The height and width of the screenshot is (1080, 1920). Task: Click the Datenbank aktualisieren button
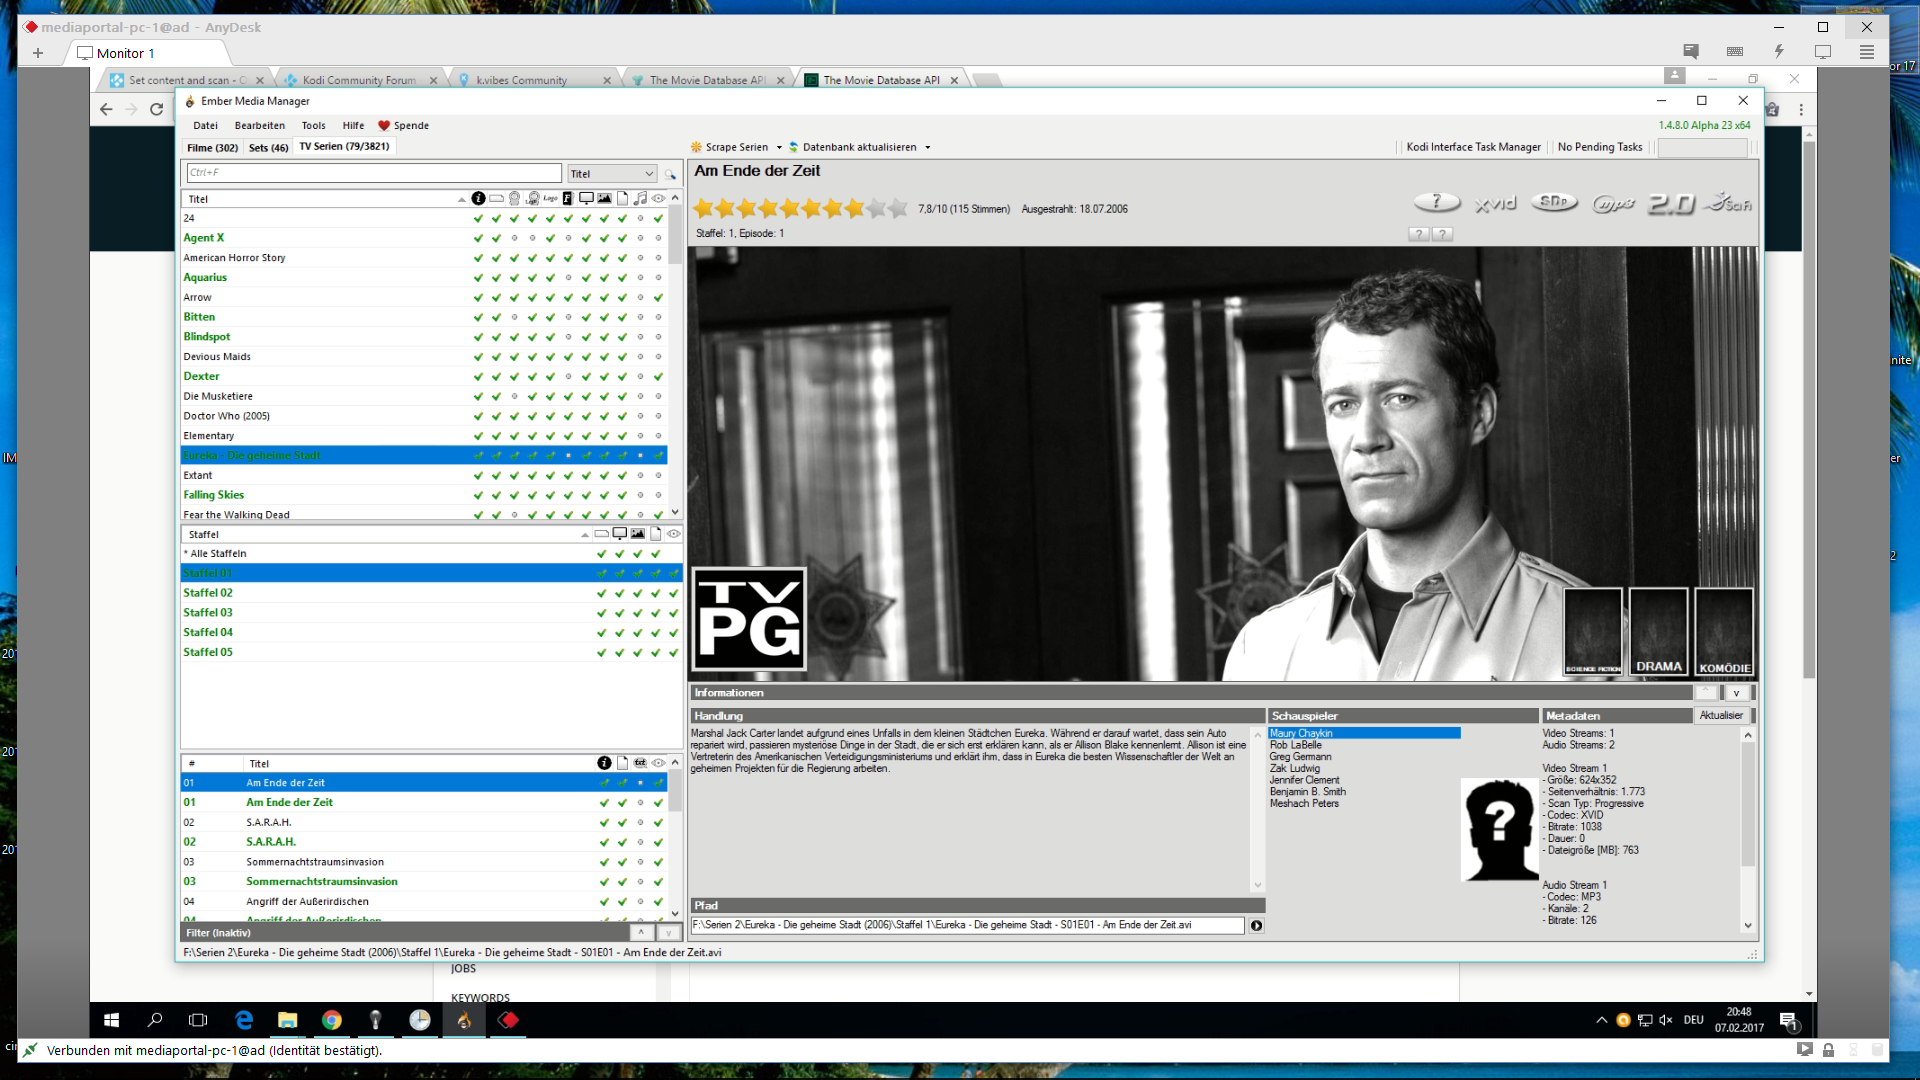852,147
